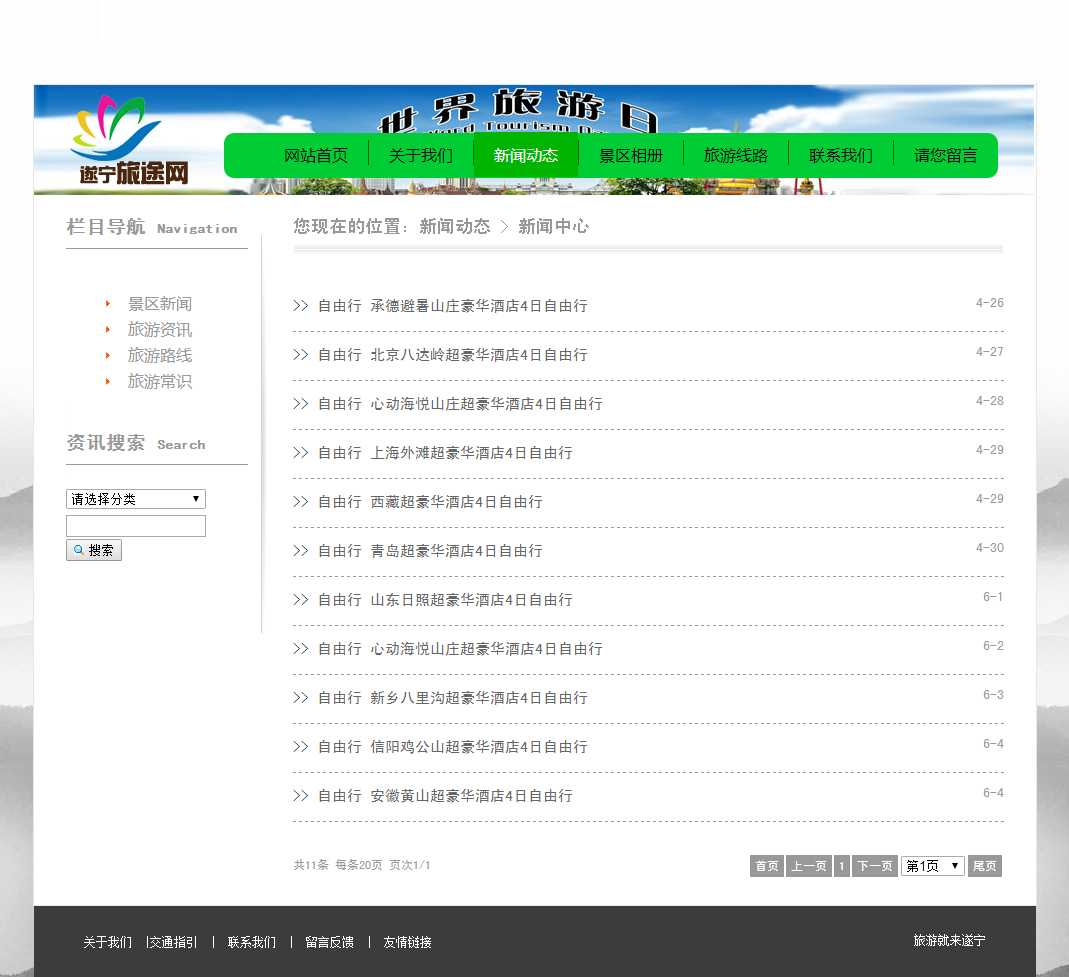The height and width of the screenshot is (977, 1069).
Task: Click 新闻动态 in the breadcrumb path
Action: coord(455,227)
